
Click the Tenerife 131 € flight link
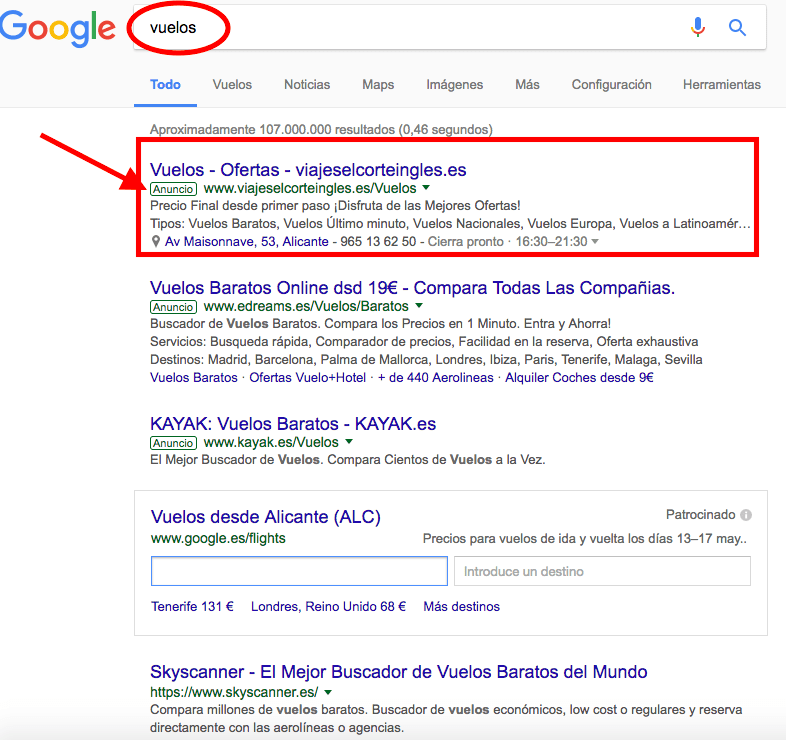[192, 606]
